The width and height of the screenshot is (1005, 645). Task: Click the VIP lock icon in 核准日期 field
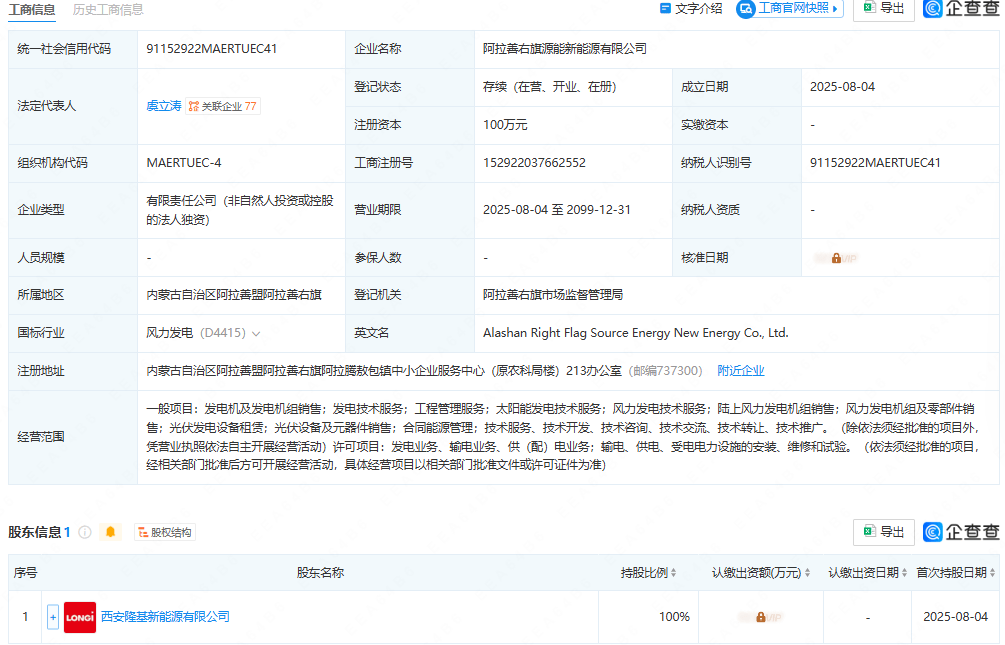836,257
